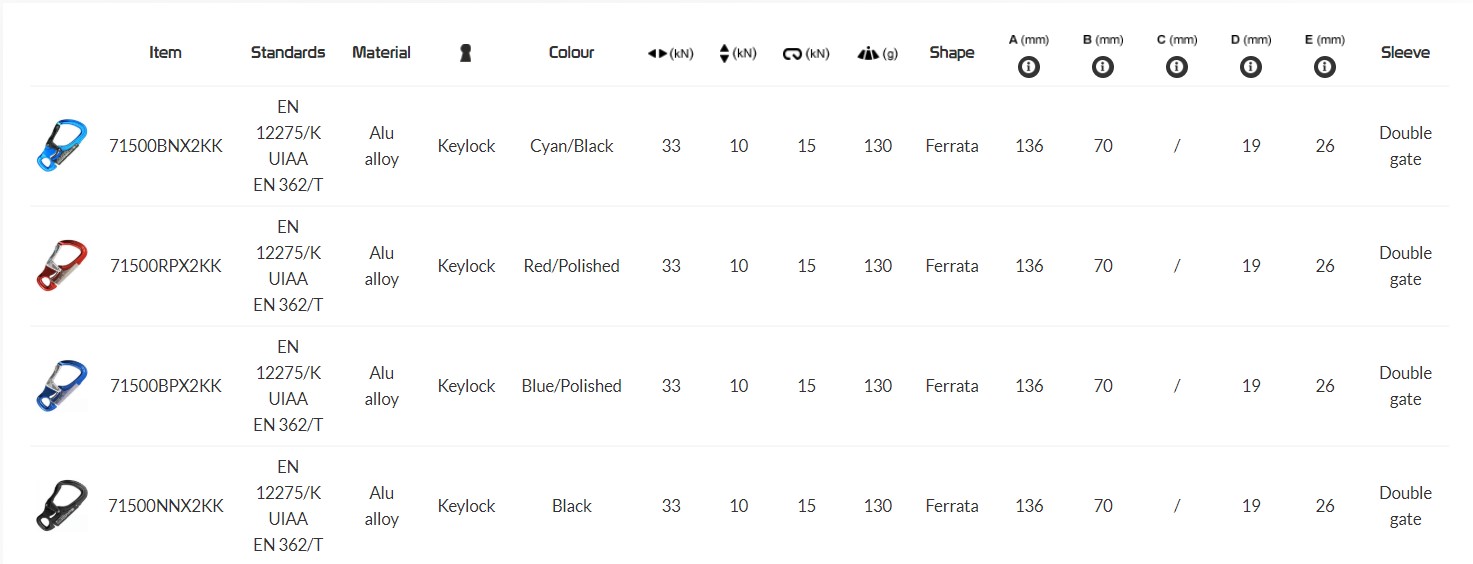This screenshot has width=1473, height=564.
Task: Click the Sleeve column header
Action: 1405,53
